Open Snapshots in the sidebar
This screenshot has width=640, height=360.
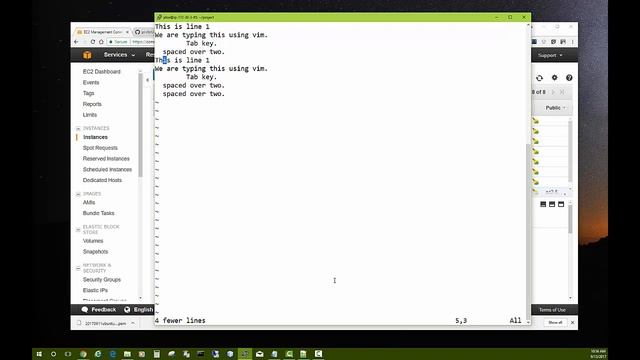coord(95,251)
